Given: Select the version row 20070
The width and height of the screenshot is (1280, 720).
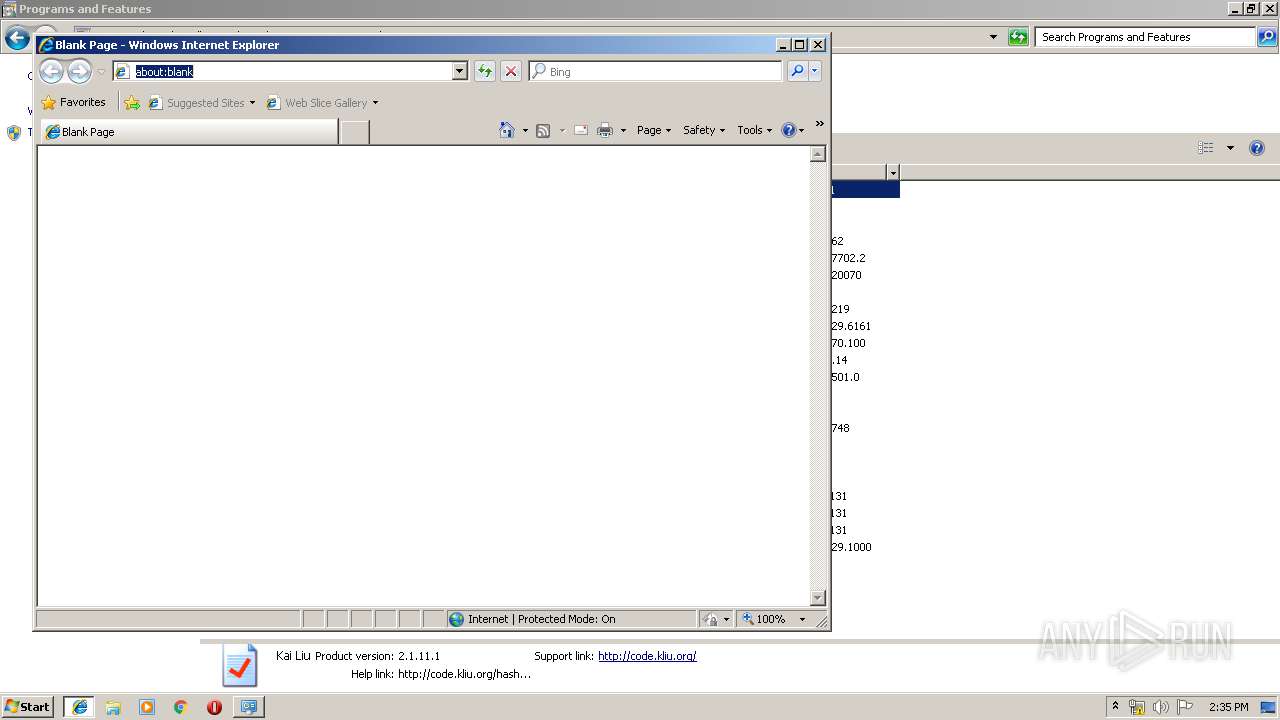Looking at the screenshot, I should (846, 275).
